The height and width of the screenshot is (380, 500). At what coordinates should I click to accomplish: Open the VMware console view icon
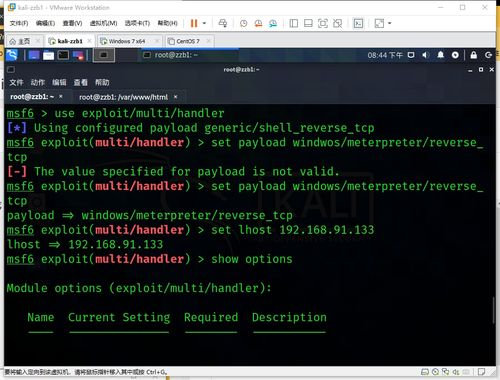coord(358,23)
